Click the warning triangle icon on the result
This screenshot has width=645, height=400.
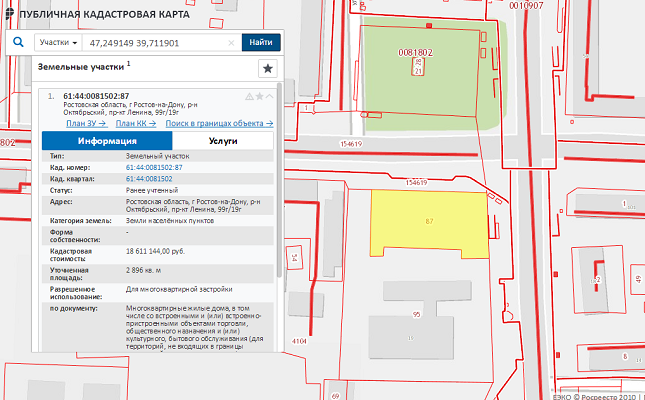coord(249,96)
